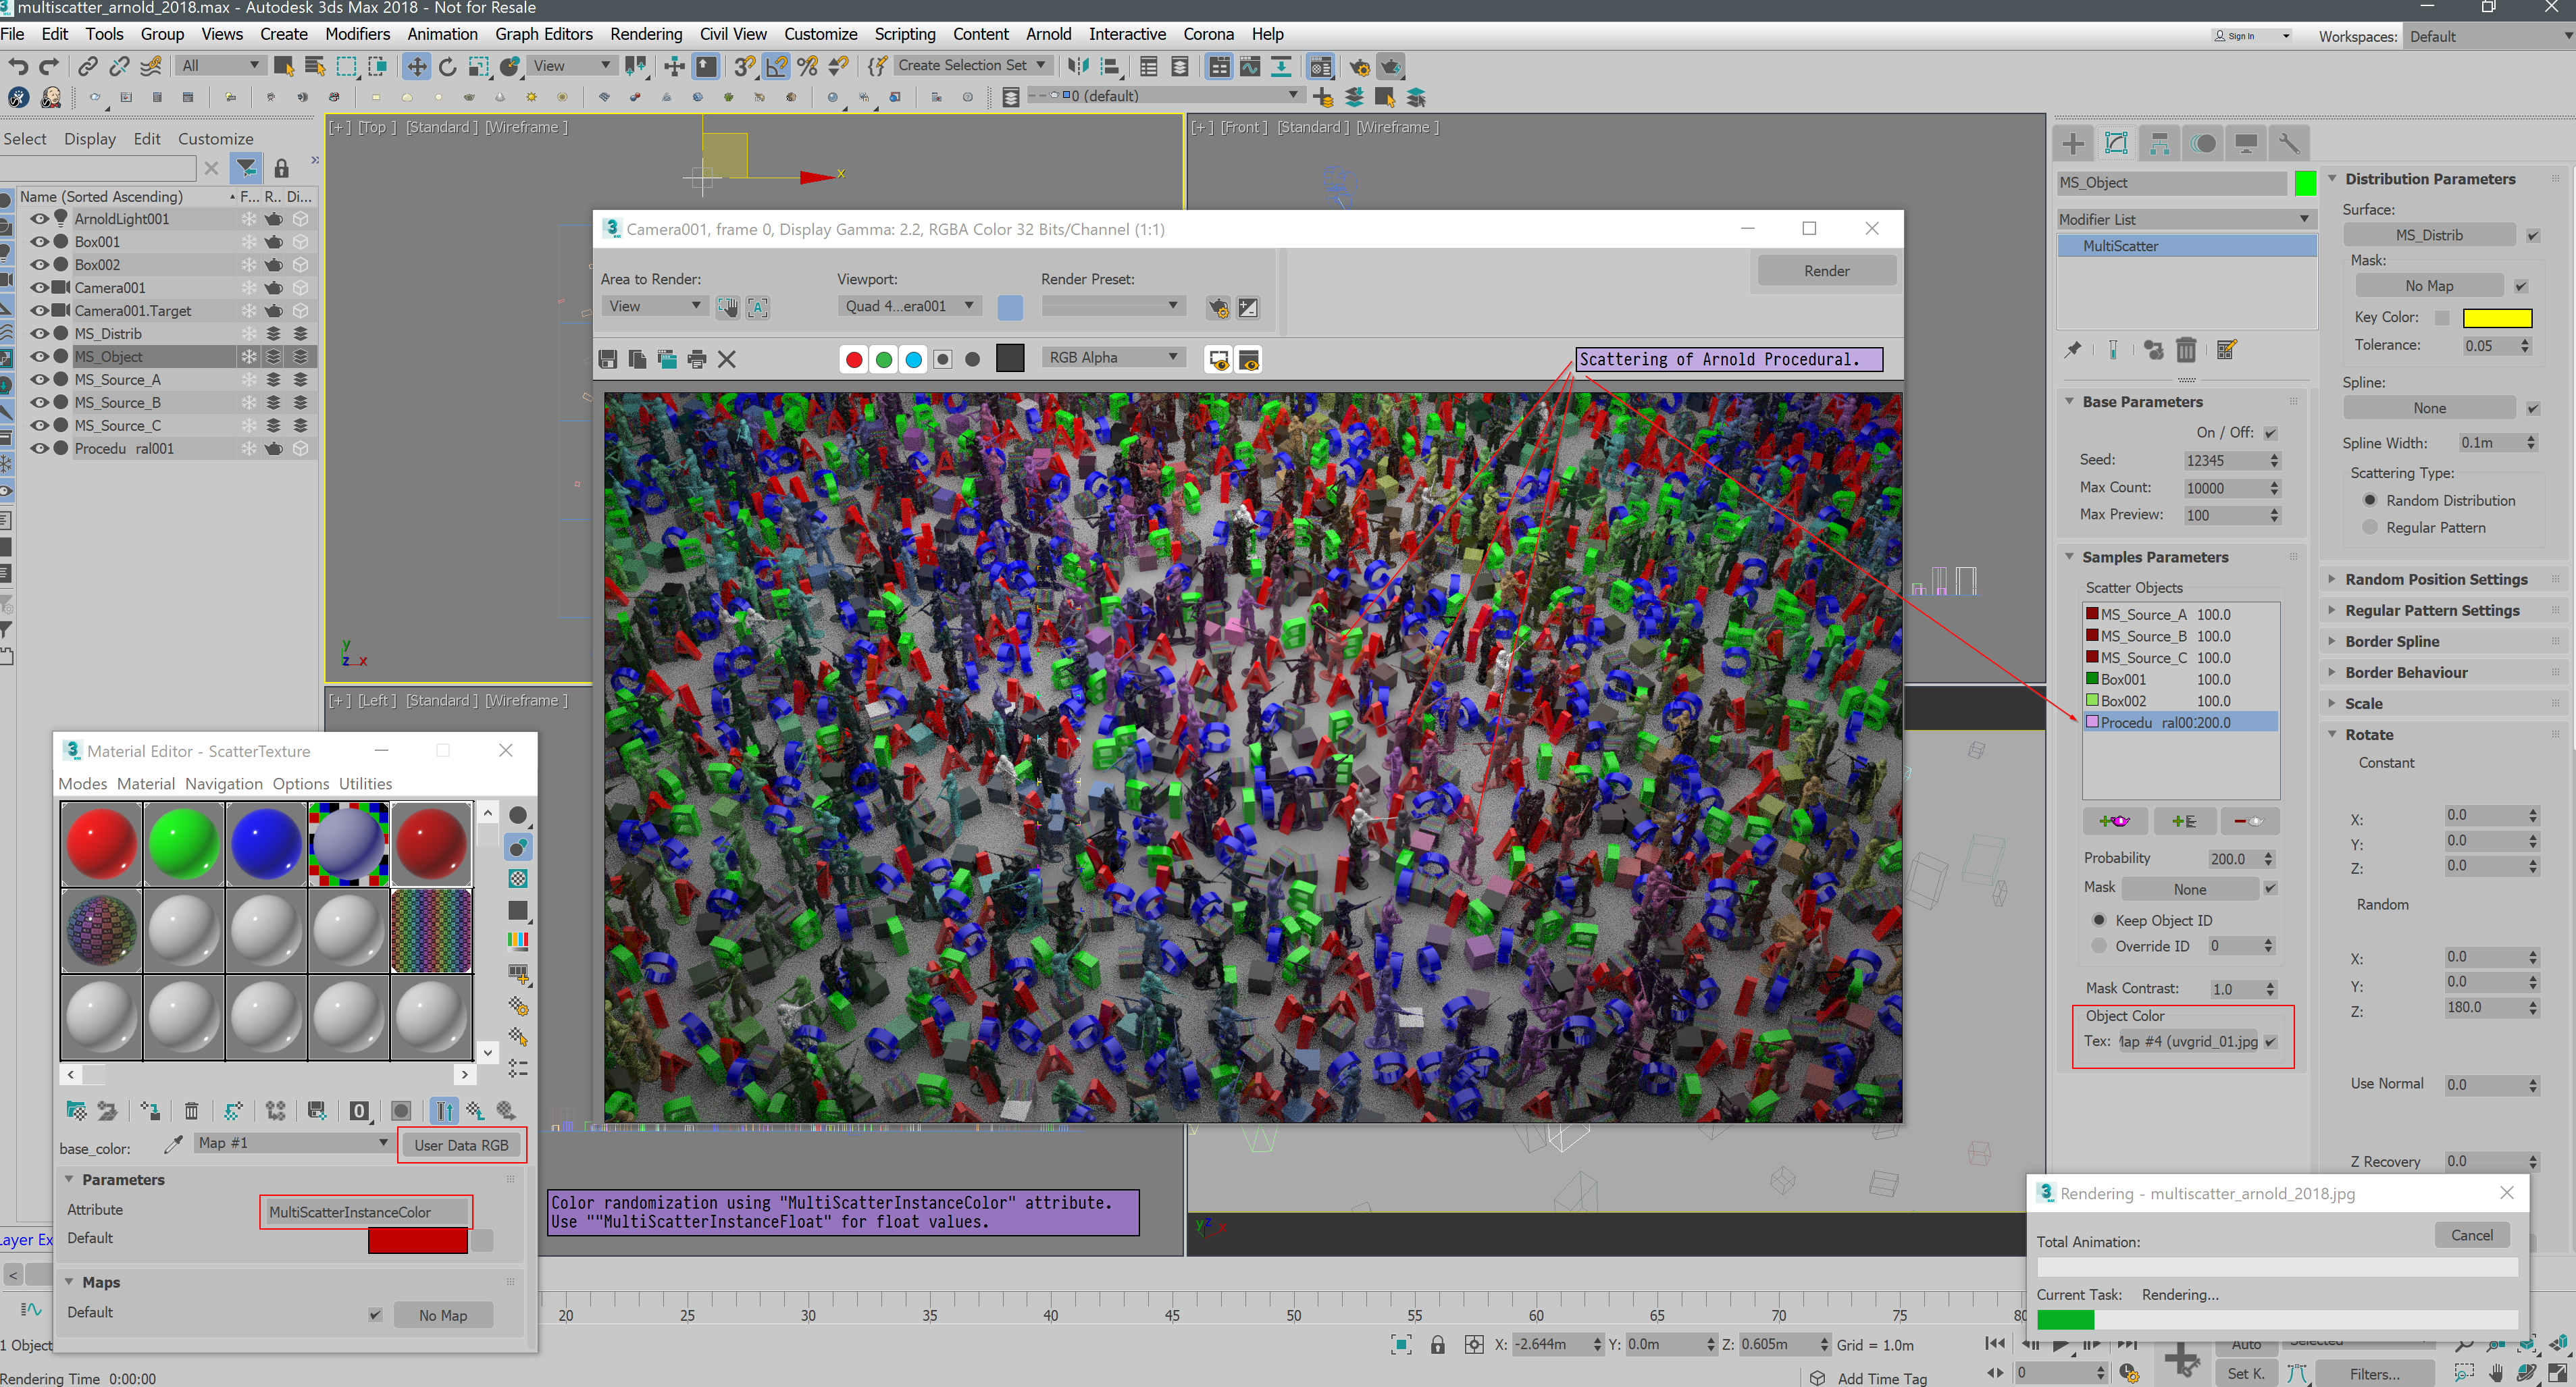Toggle the green channel in render window
2576x1387 pixels.
pyautogui.click(x=884, y=359)
